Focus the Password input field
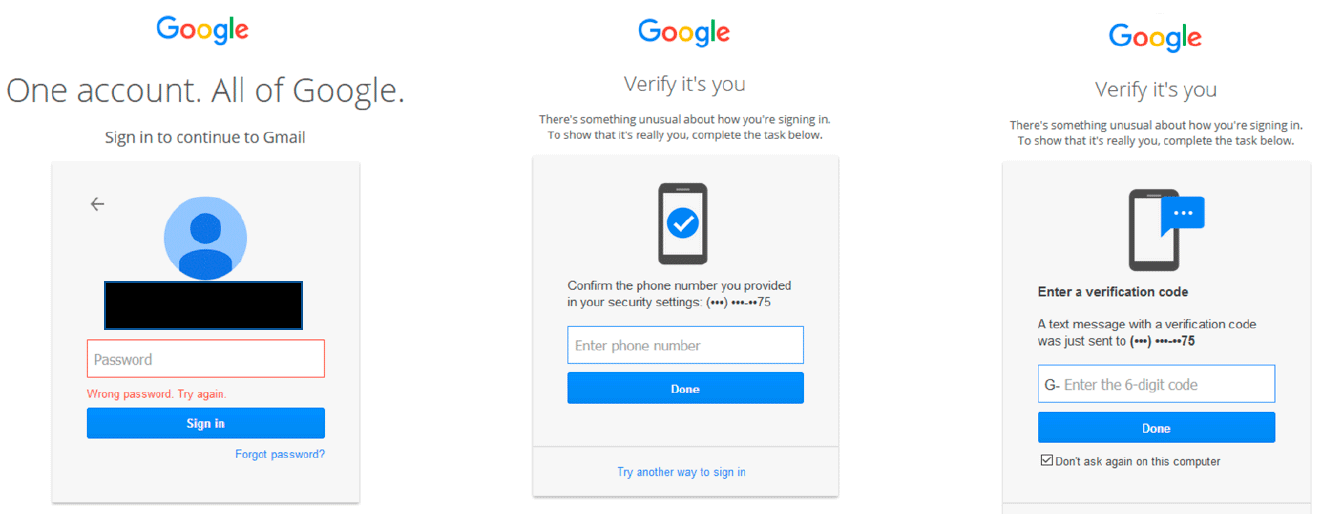The height and width of the screenshot is (516, 1321). [x=205, y=359]
